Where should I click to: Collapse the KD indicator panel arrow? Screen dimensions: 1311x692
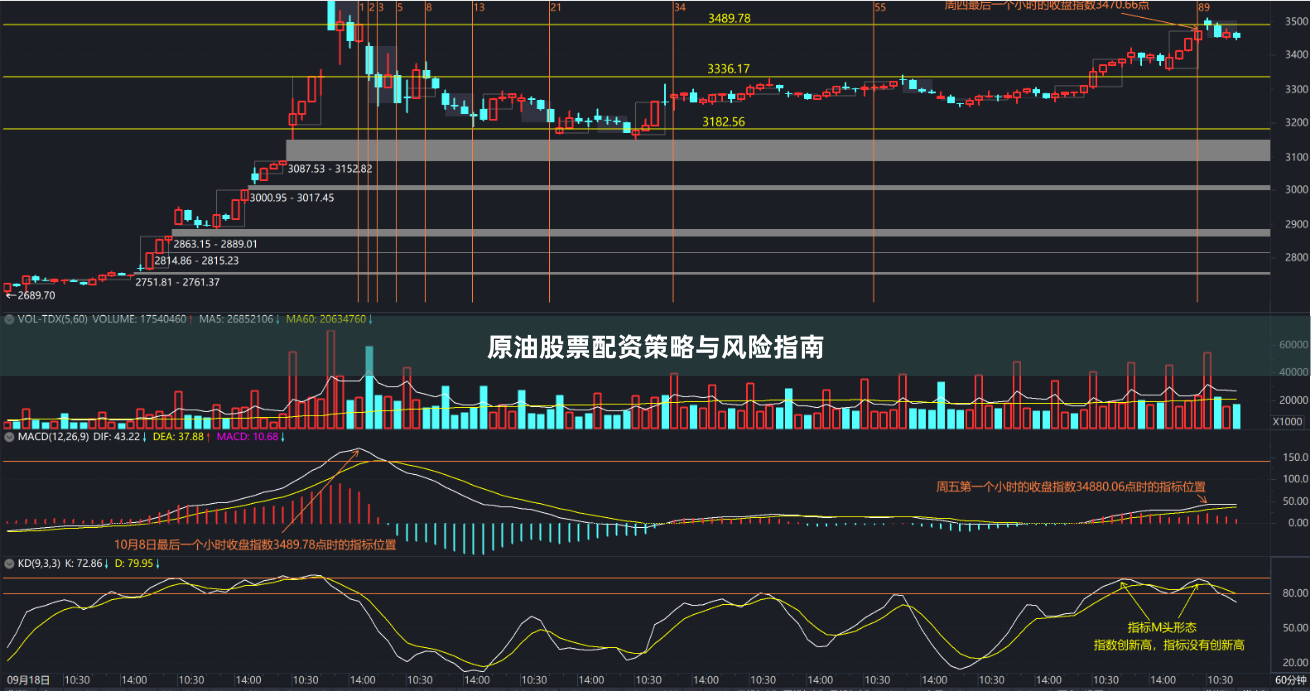click(9, 563)
